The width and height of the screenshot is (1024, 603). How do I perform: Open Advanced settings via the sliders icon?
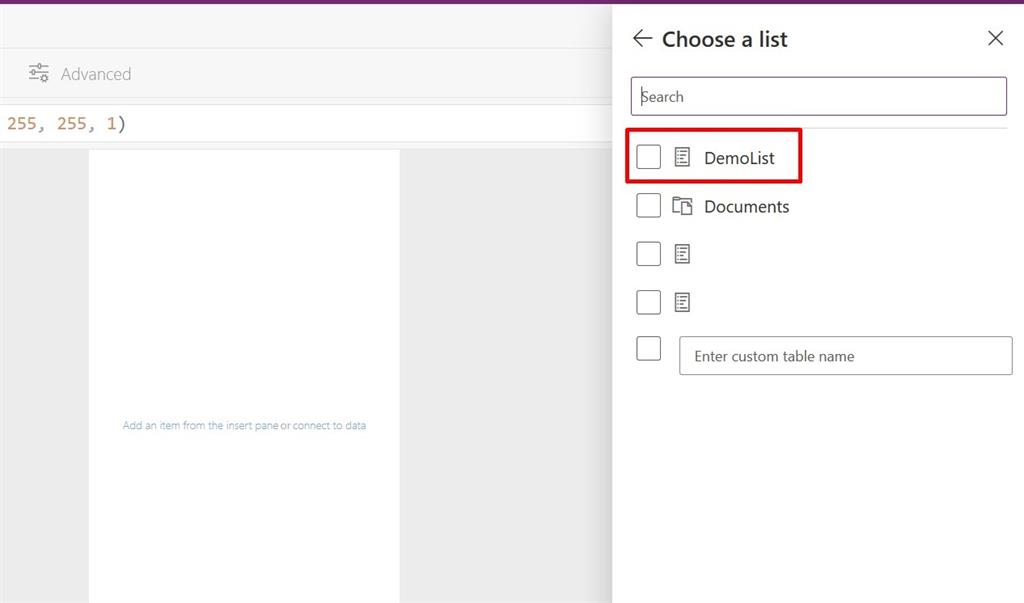pyautogui.click(x=38, y=72)
